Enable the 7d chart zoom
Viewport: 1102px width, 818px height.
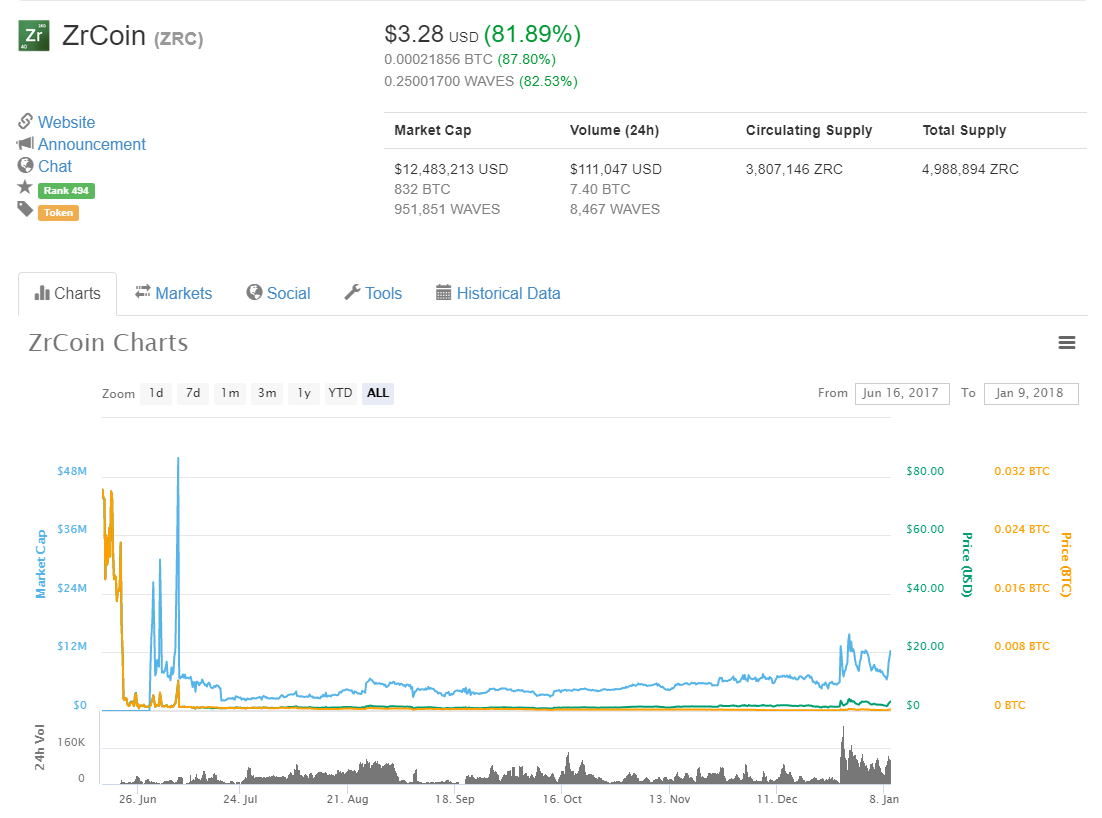pyautogui.click(x=192, y=393)
